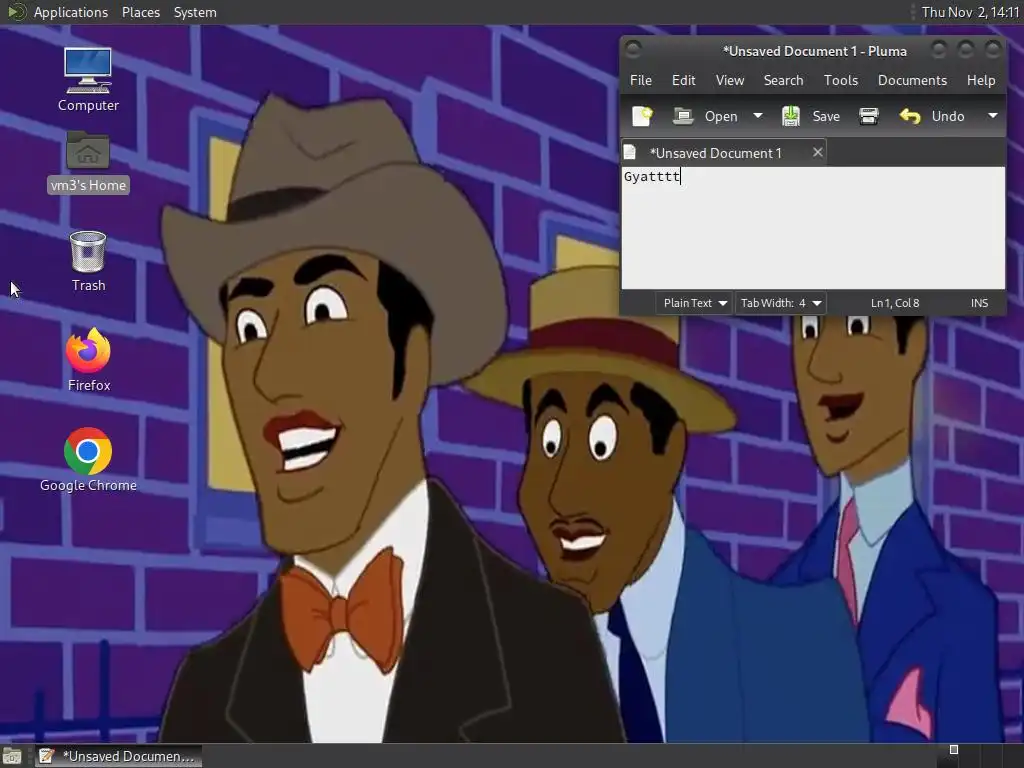
Task: Click the Pluma title bar text
Action: pos(814,51)
